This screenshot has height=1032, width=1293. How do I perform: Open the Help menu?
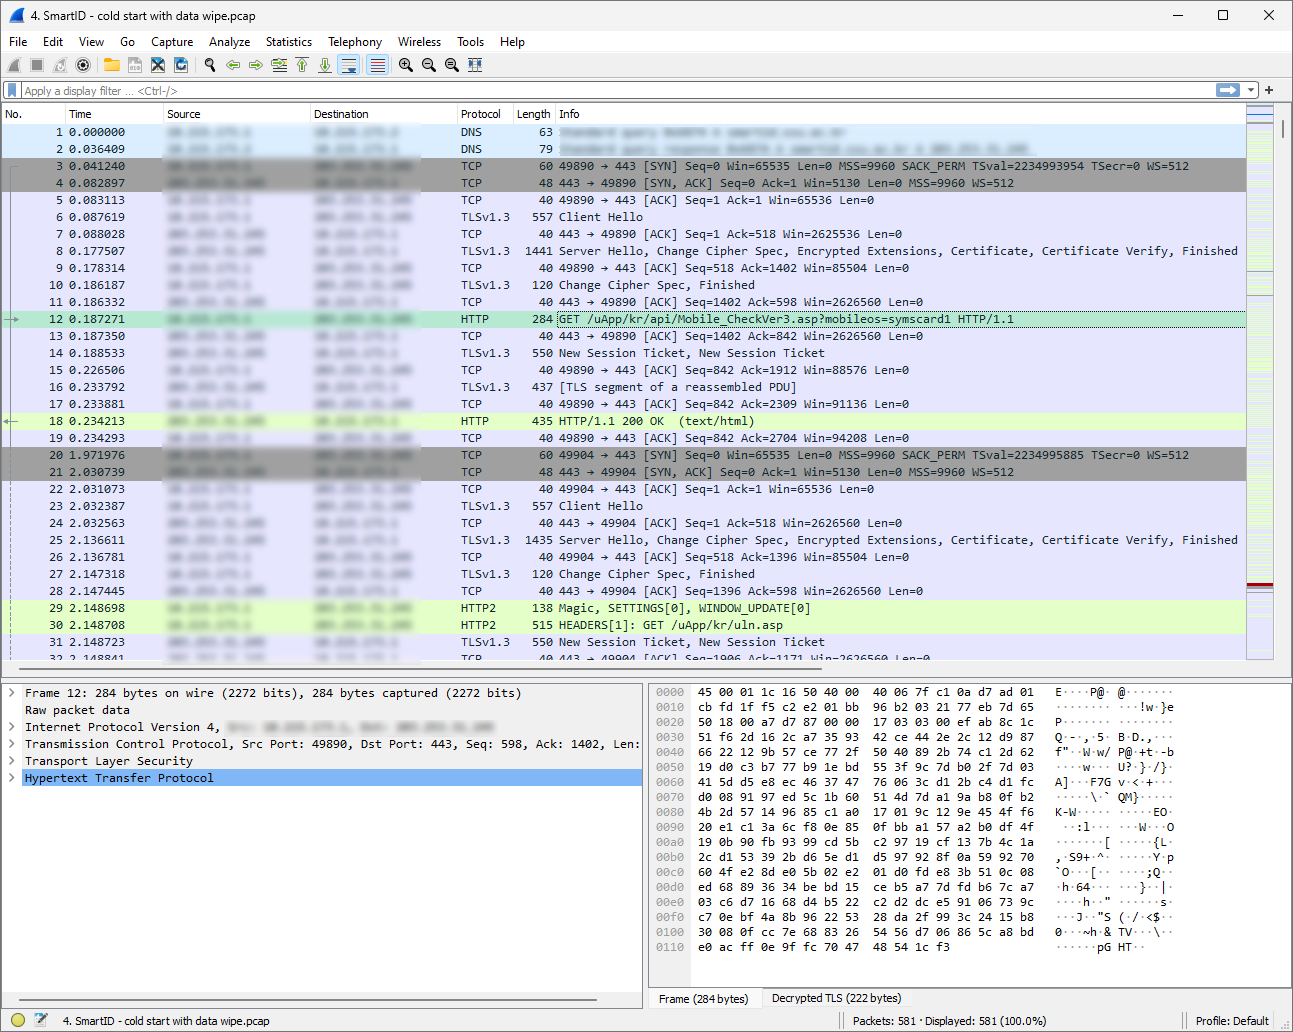tap(512, 42)
